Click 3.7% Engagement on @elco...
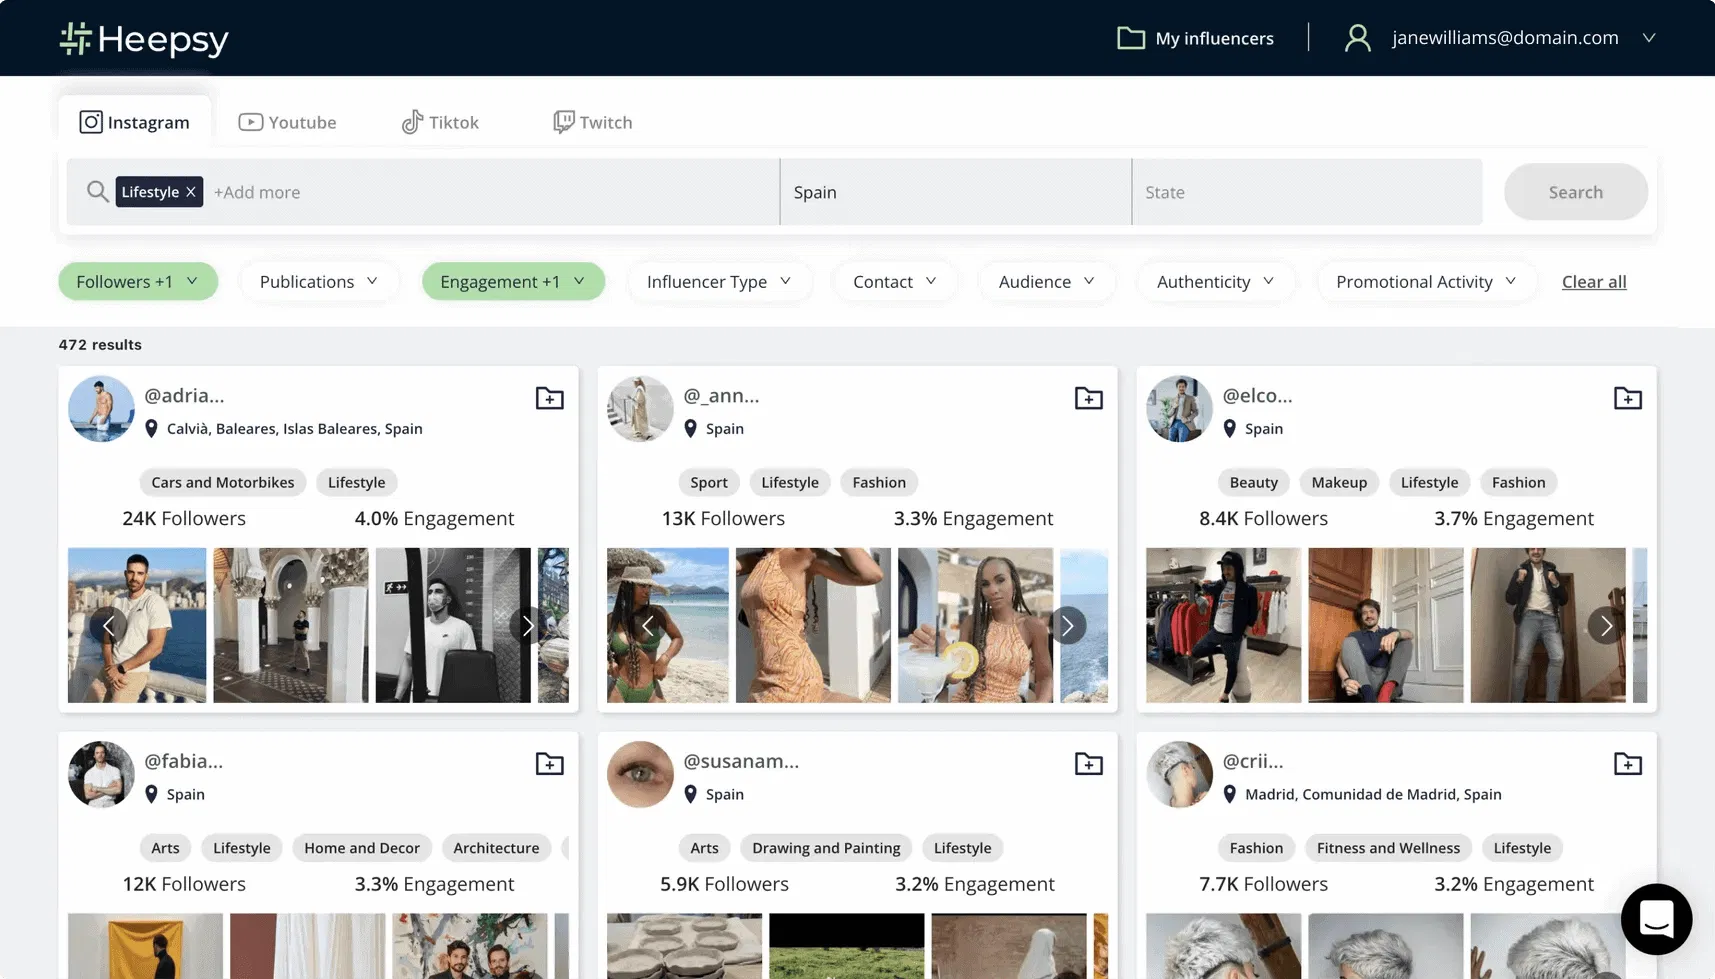 [x=1514, y=519]
